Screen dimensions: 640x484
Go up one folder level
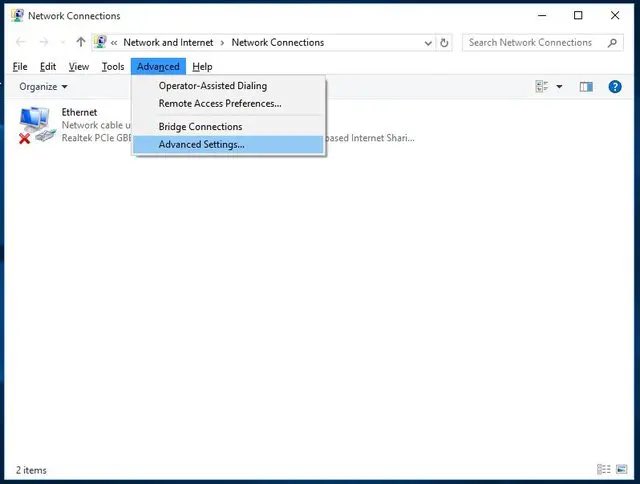tap(80, 42)
